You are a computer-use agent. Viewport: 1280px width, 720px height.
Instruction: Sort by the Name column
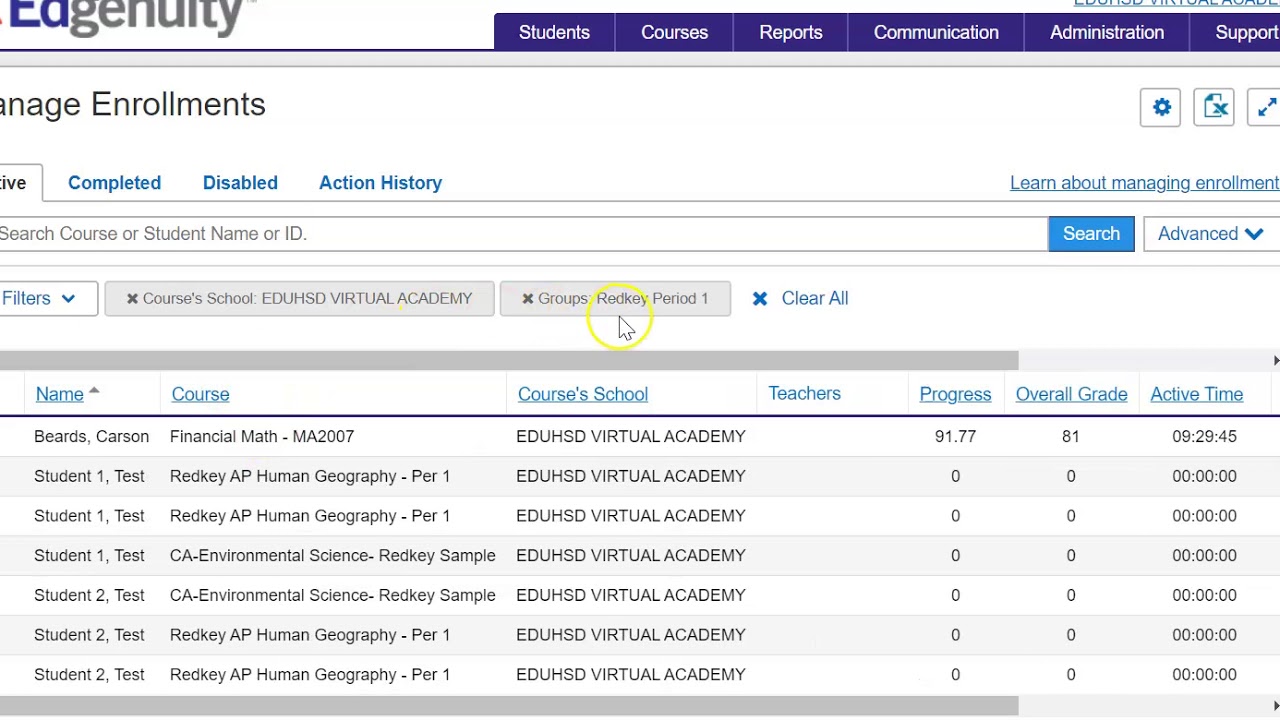coord(60,394)
